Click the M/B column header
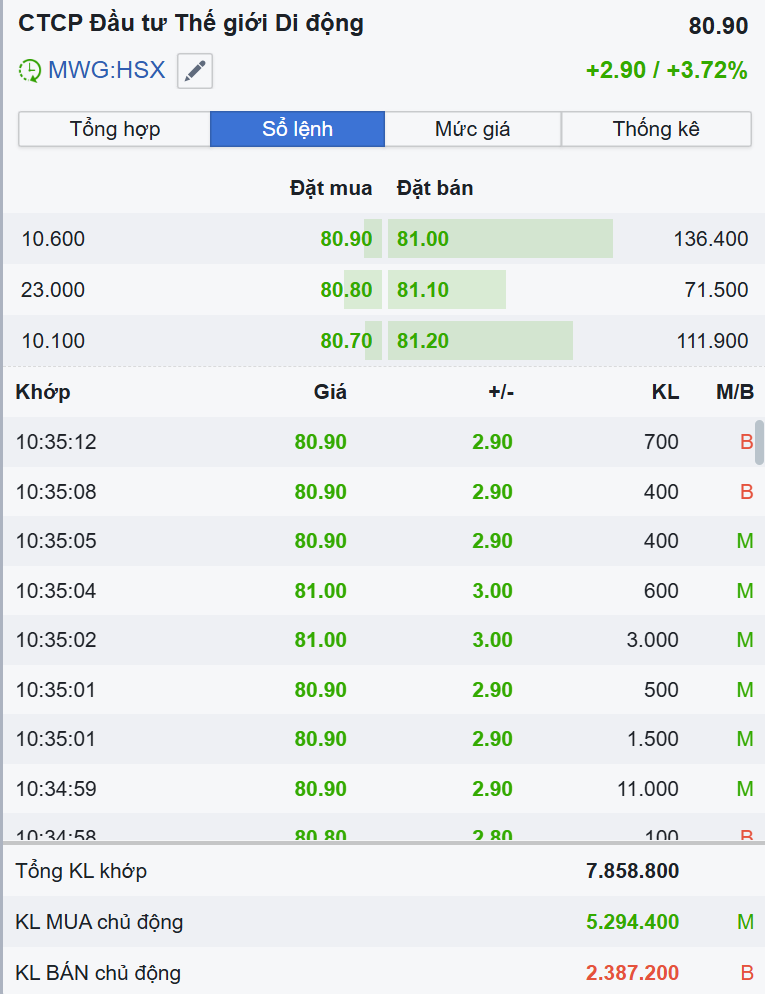Image resolution: width=765 pixels, height=994 pixels. click(x=735, y=392)
